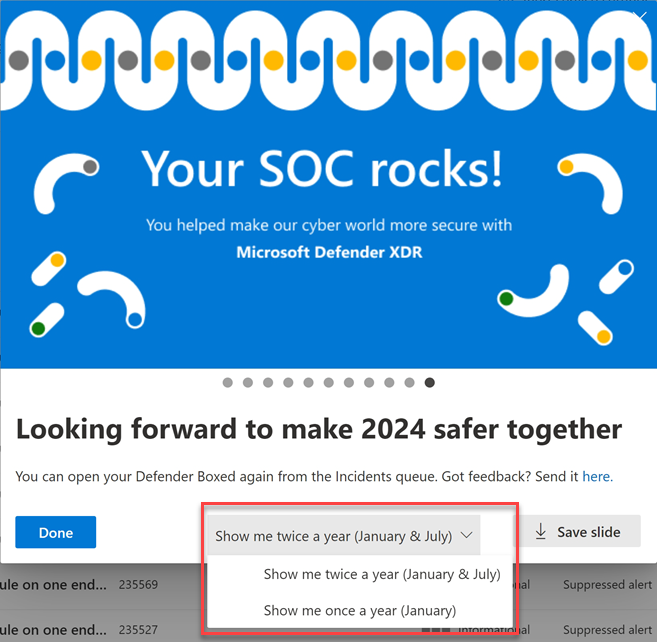The height and width of the screenshot is (642, 657).
Task: Go to the first slide pagination dot
Action: tap(228, 383)
